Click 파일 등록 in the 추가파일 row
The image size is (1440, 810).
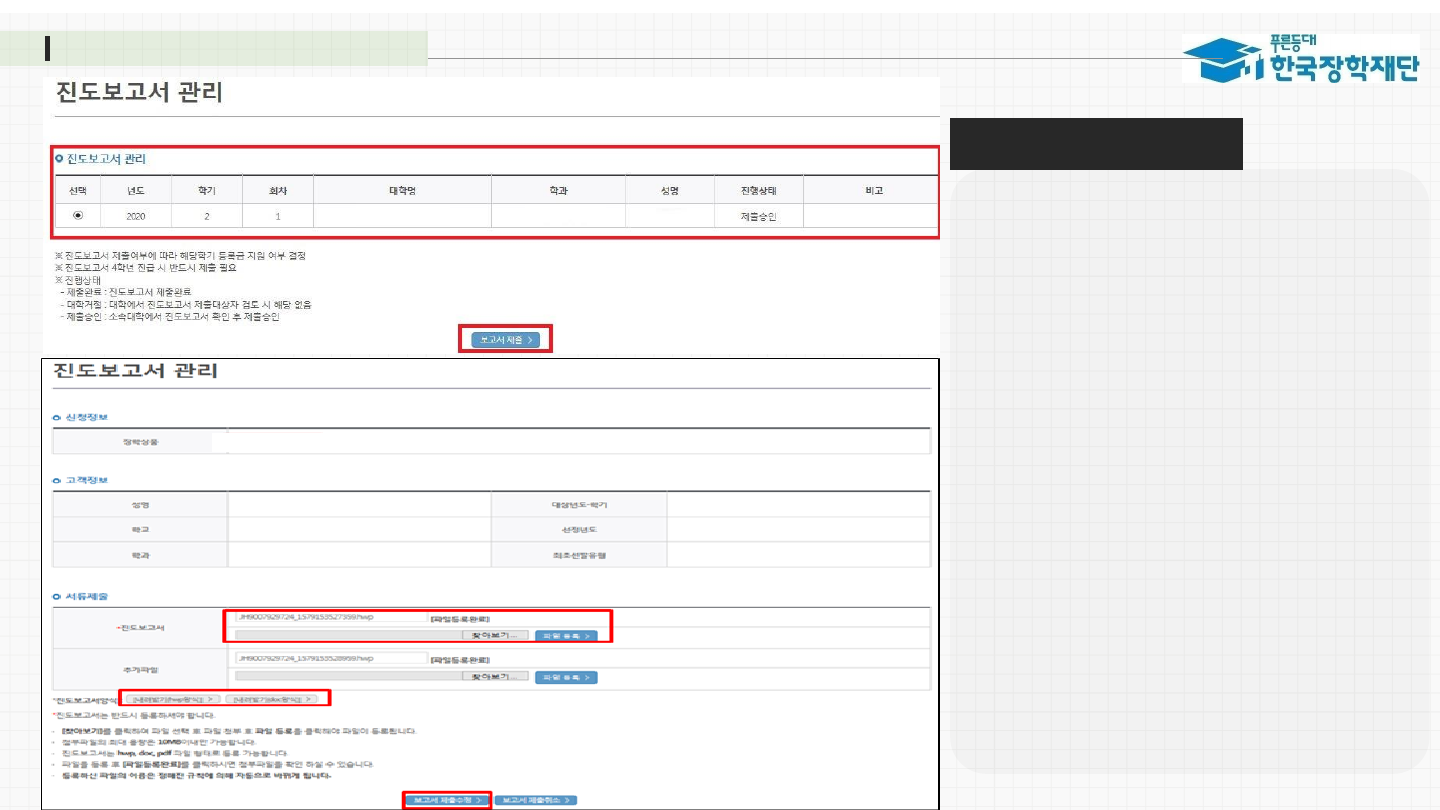click(566, 677)
